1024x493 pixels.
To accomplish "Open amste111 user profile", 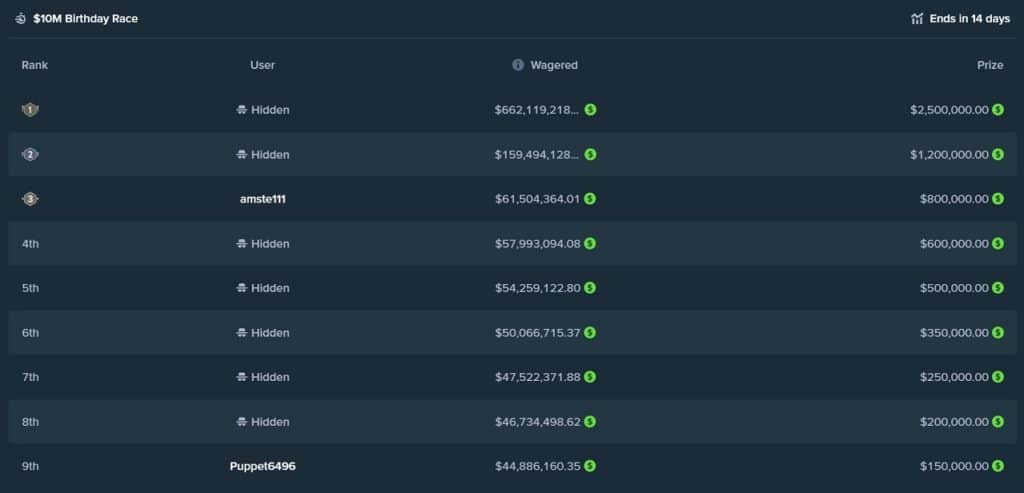I will (x=263, y=199).
